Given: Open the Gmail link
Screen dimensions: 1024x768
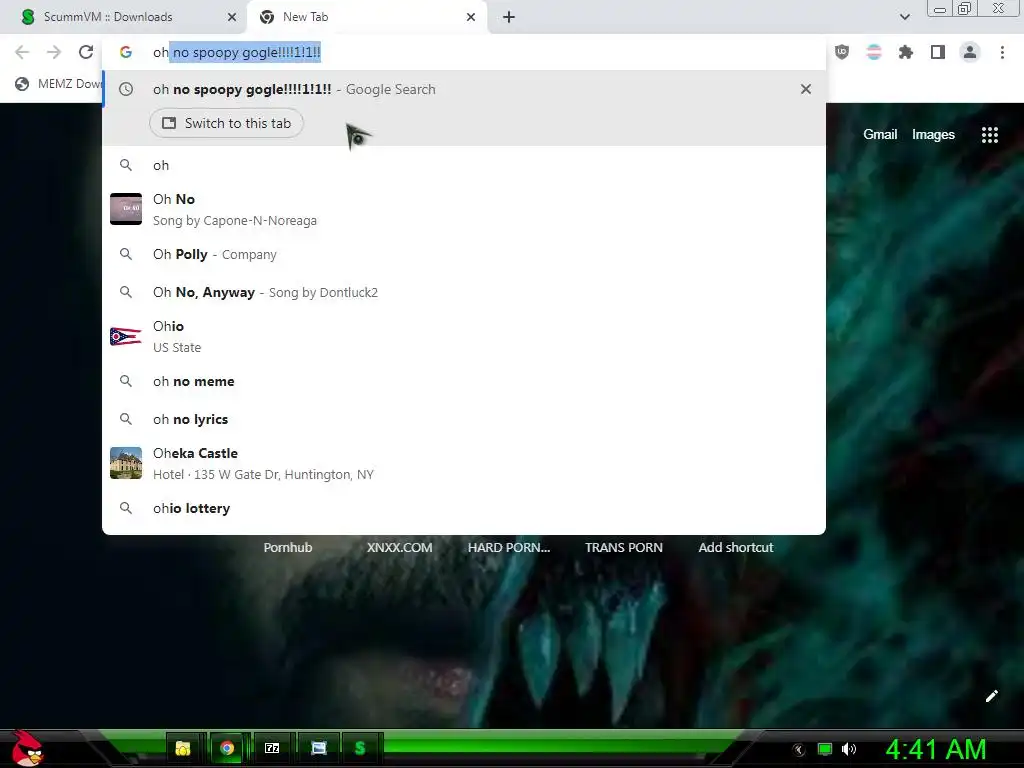Looking at the screenshot, I should [x=880, y=135].
